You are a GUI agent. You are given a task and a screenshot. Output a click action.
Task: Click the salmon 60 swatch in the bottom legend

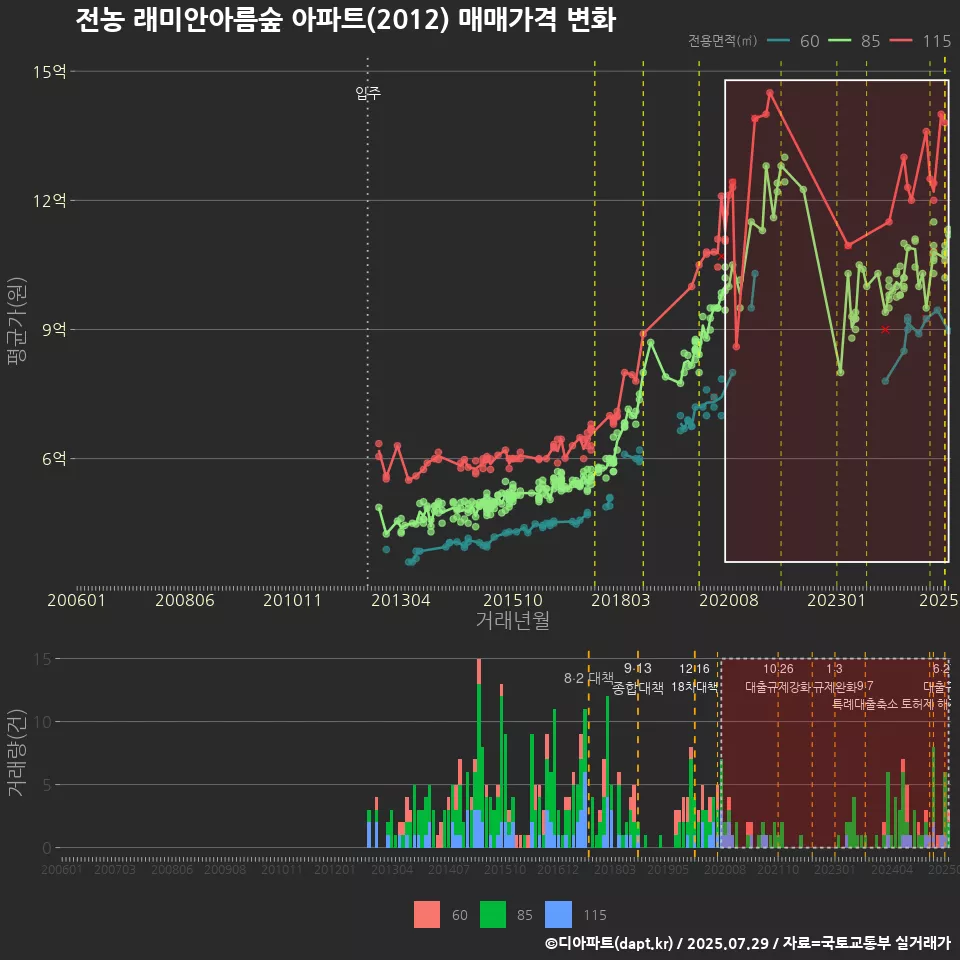[427, 915]
